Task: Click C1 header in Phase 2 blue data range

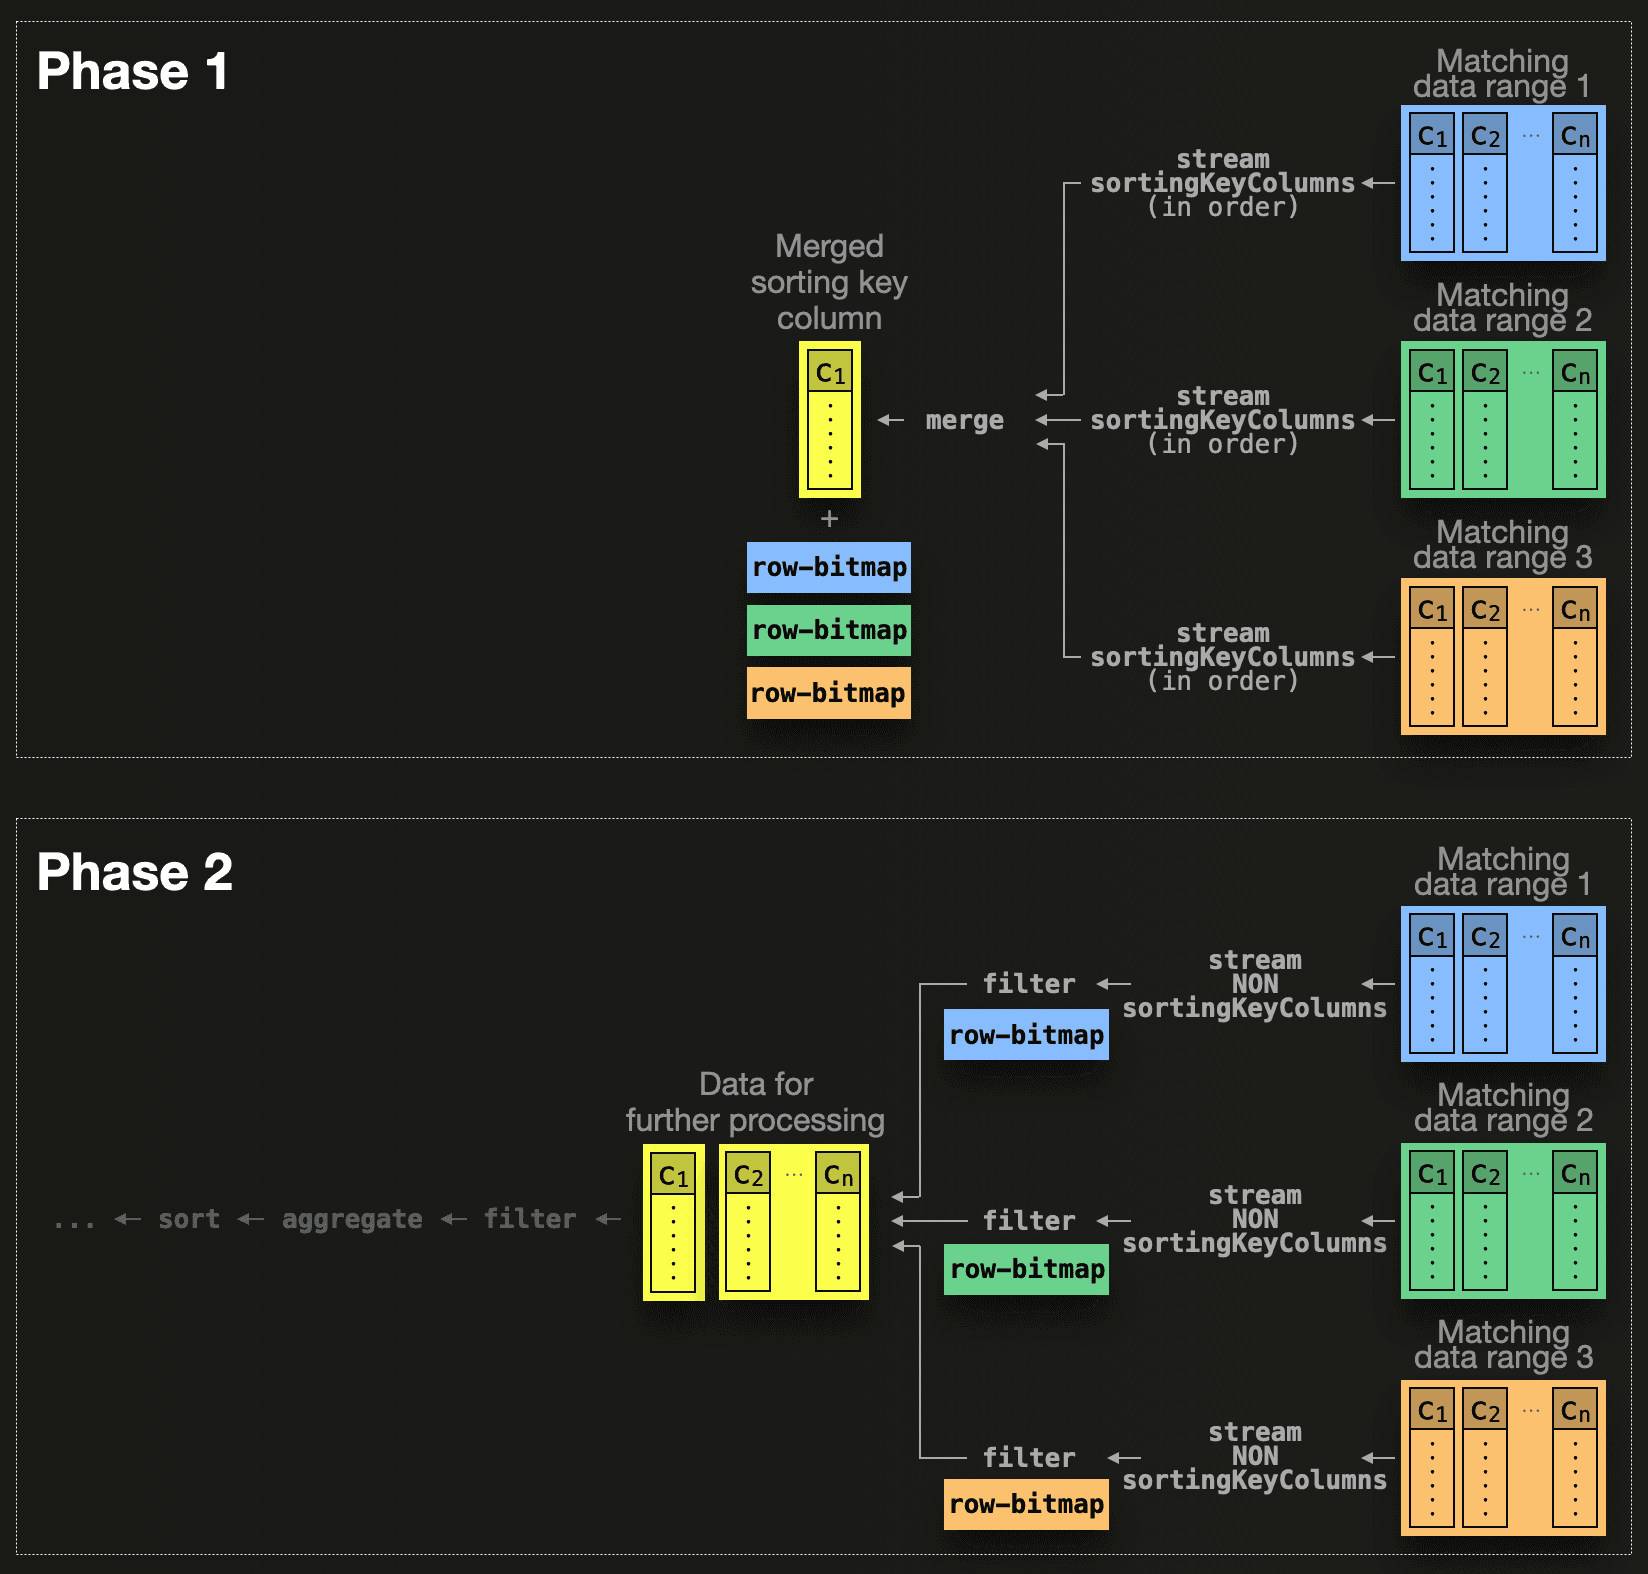Action: pyautogui.click(x=1432, y=937)
